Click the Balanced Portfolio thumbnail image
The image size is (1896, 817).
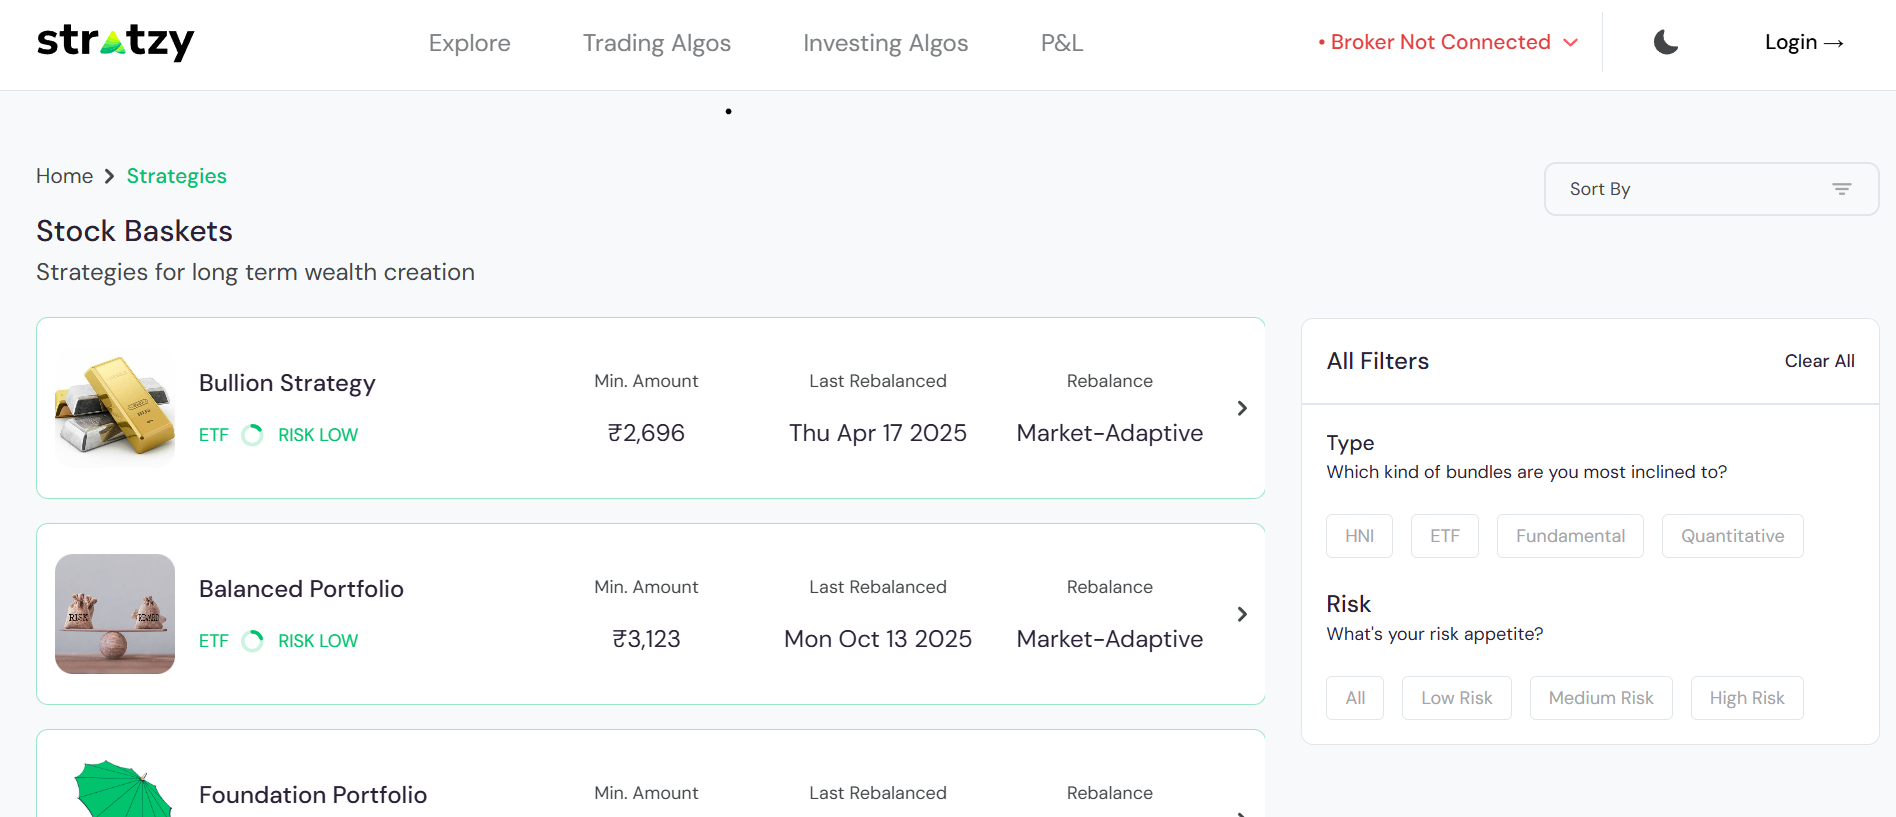pyautogui.click(x=115, y=614)
